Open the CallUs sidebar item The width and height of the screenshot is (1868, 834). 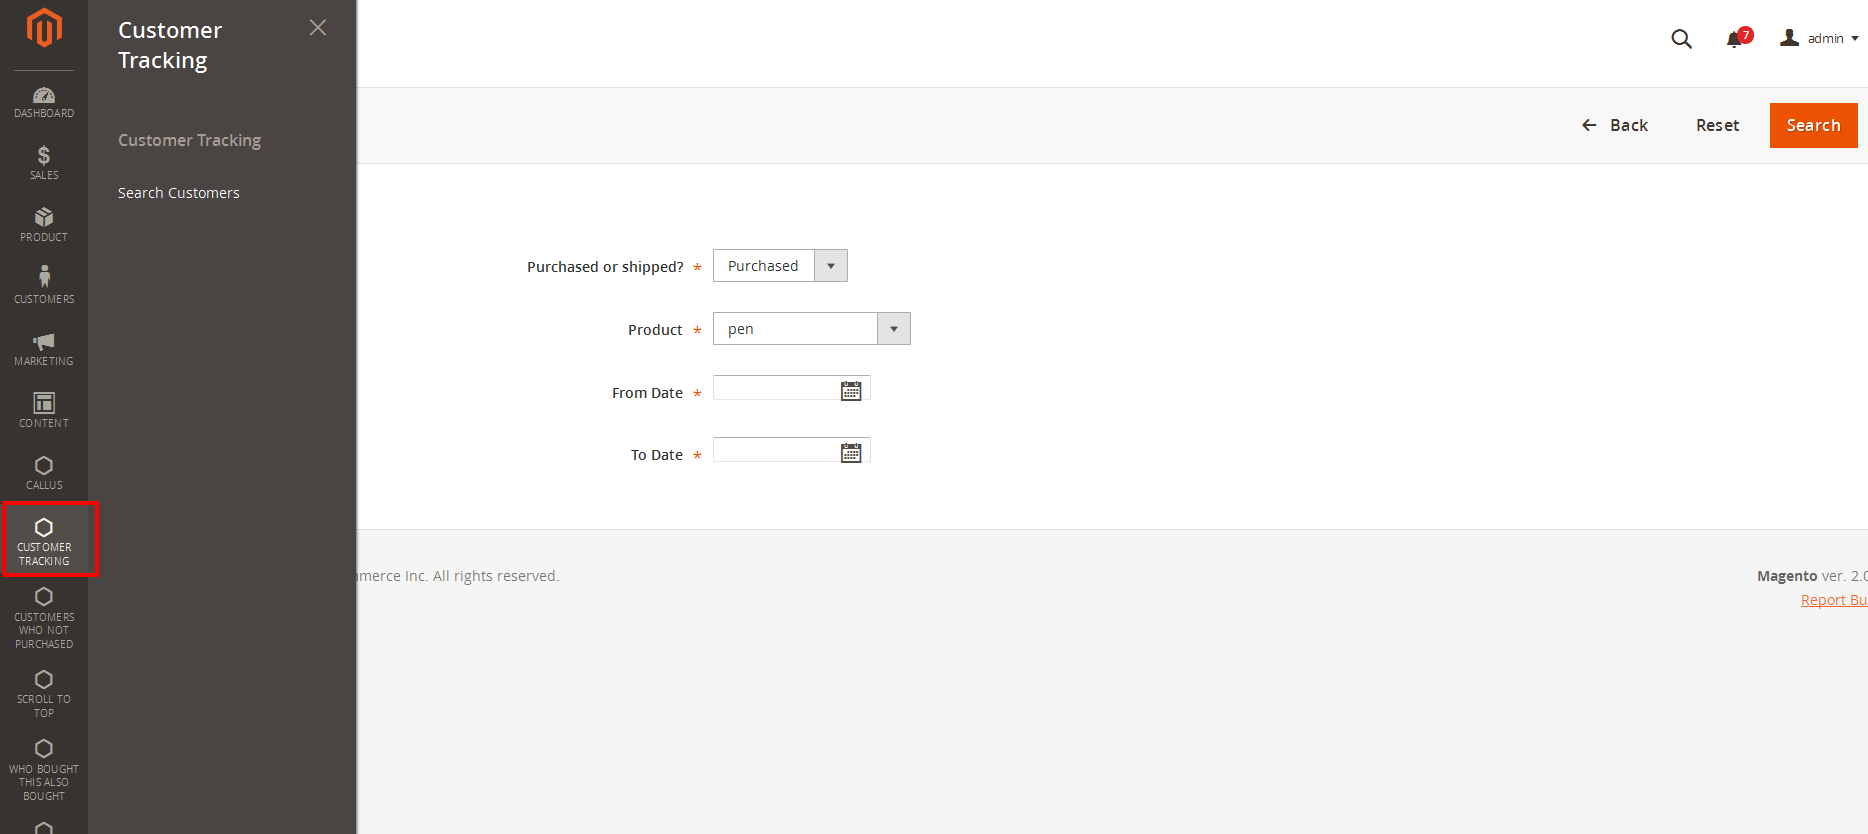pos(44,473)
